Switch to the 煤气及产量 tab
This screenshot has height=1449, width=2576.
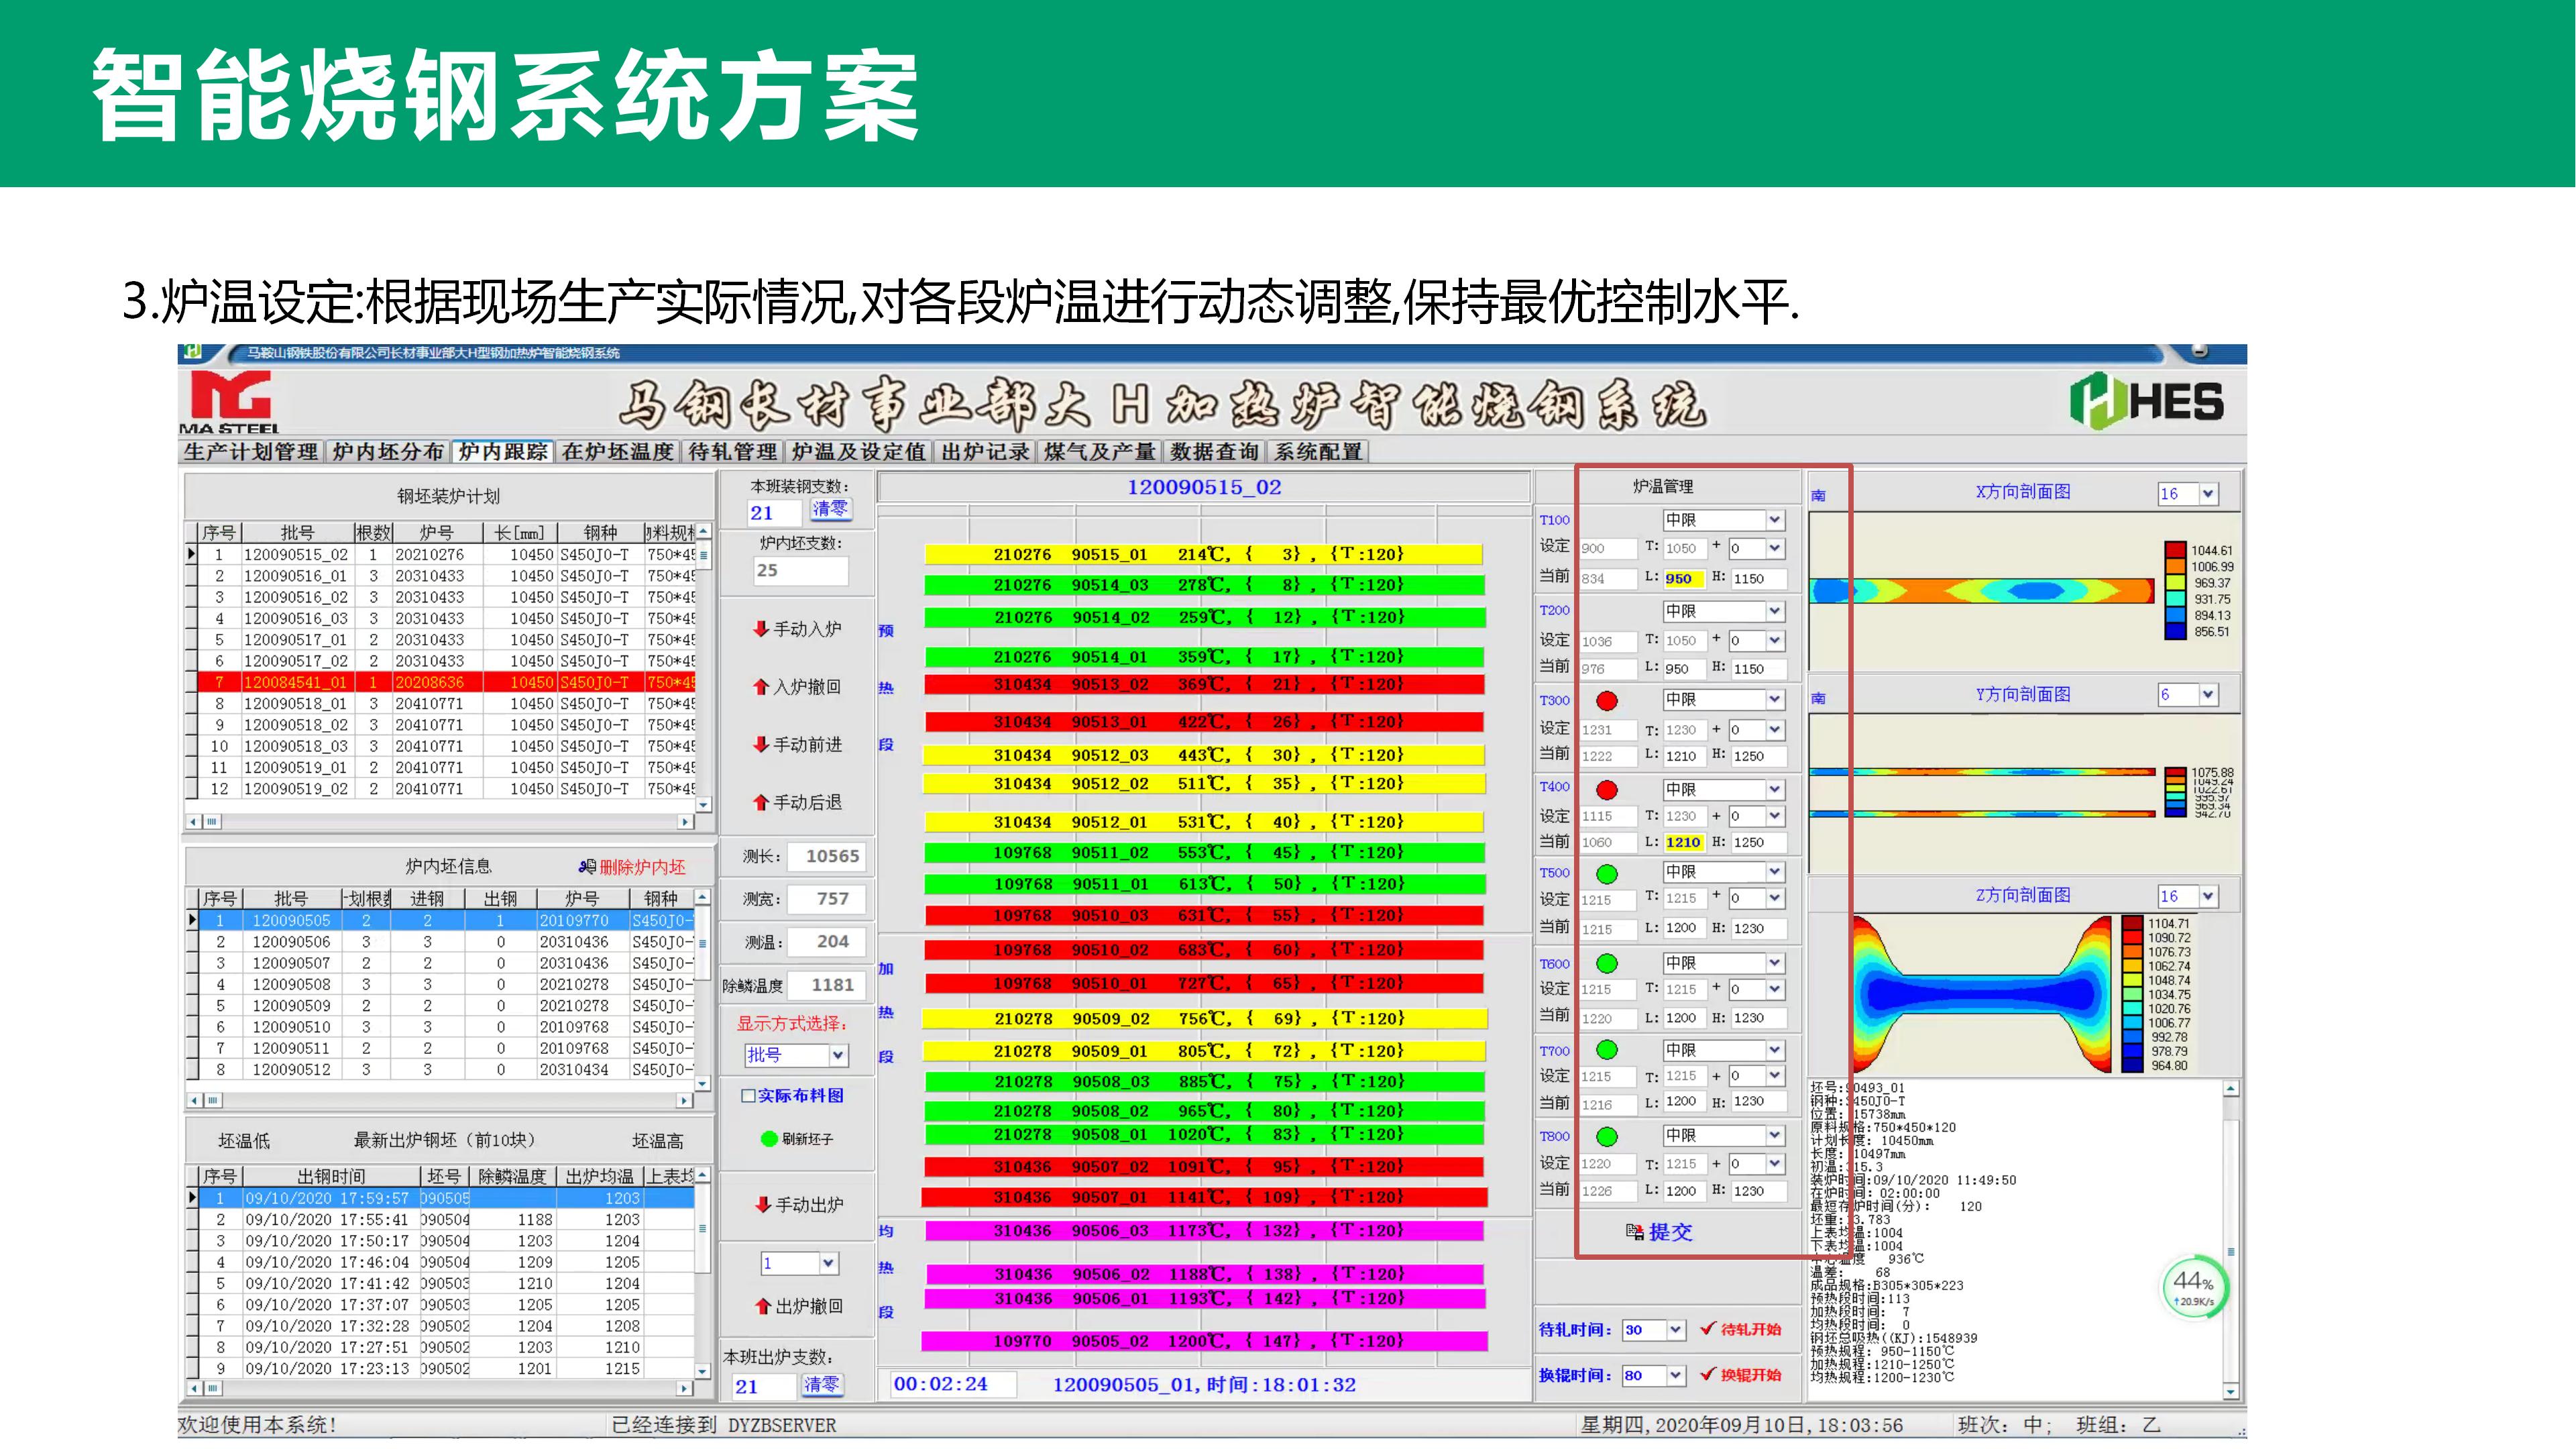click(1100, 452)
